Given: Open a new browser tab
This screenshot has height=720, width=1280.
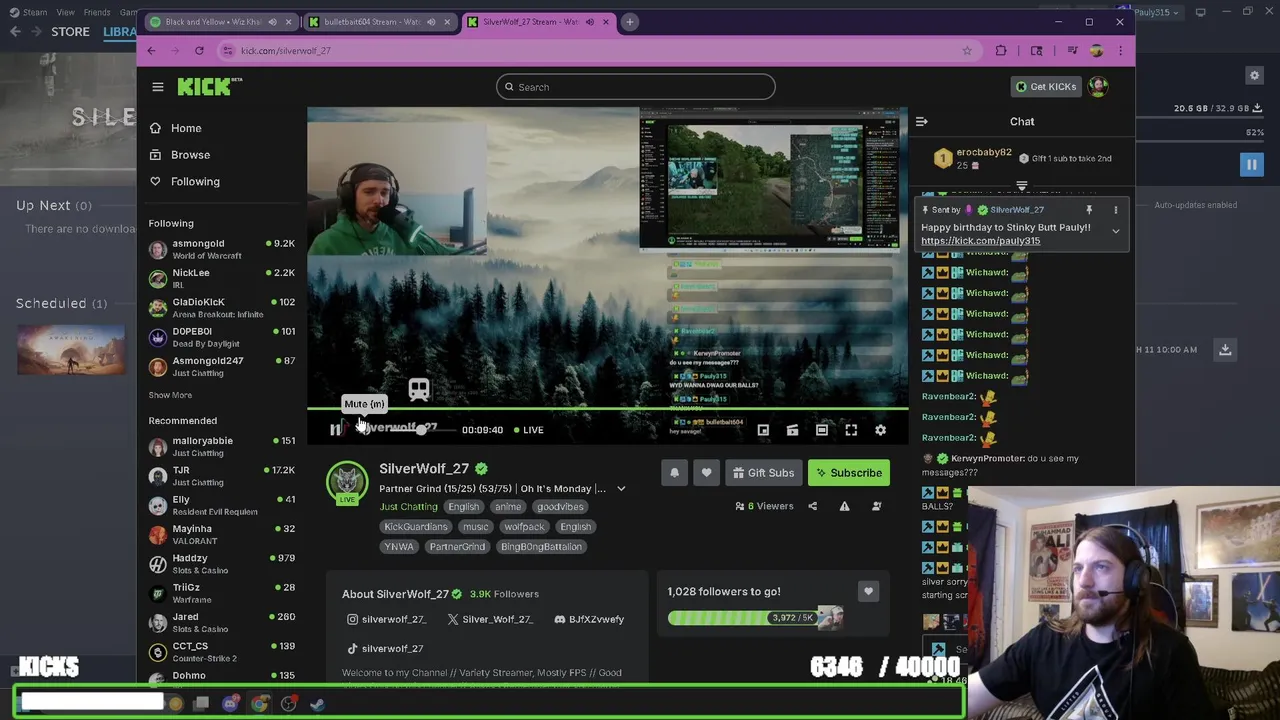Looking at the screenshot, I should pos(630,22).
